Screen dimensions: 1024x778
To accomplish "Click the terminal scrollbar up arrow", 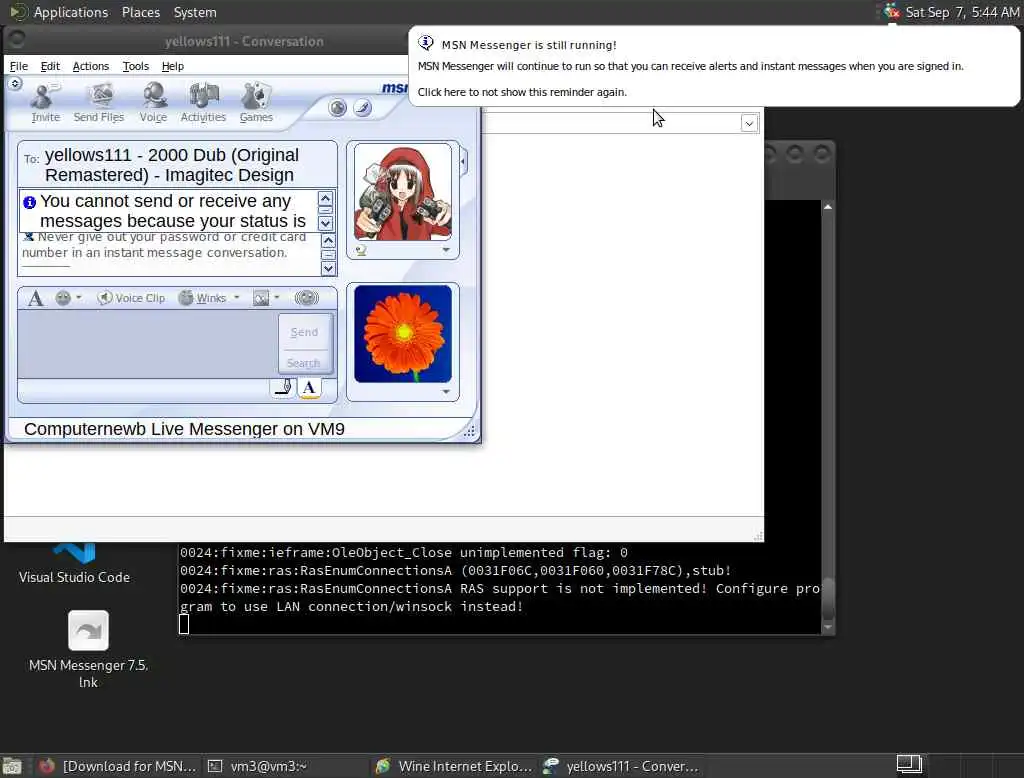I will pos(827,207).
